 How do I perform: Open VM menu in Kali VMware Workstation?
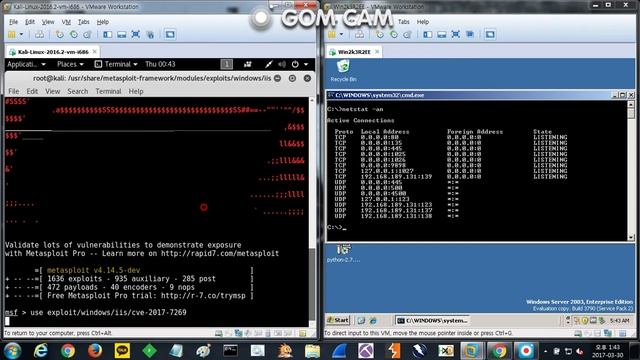point(66,22)
